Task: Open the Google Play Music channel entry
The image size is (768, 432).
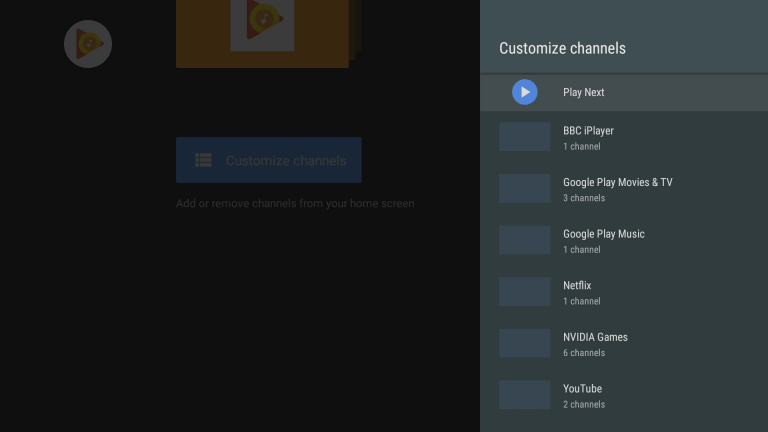Action: 603,241
